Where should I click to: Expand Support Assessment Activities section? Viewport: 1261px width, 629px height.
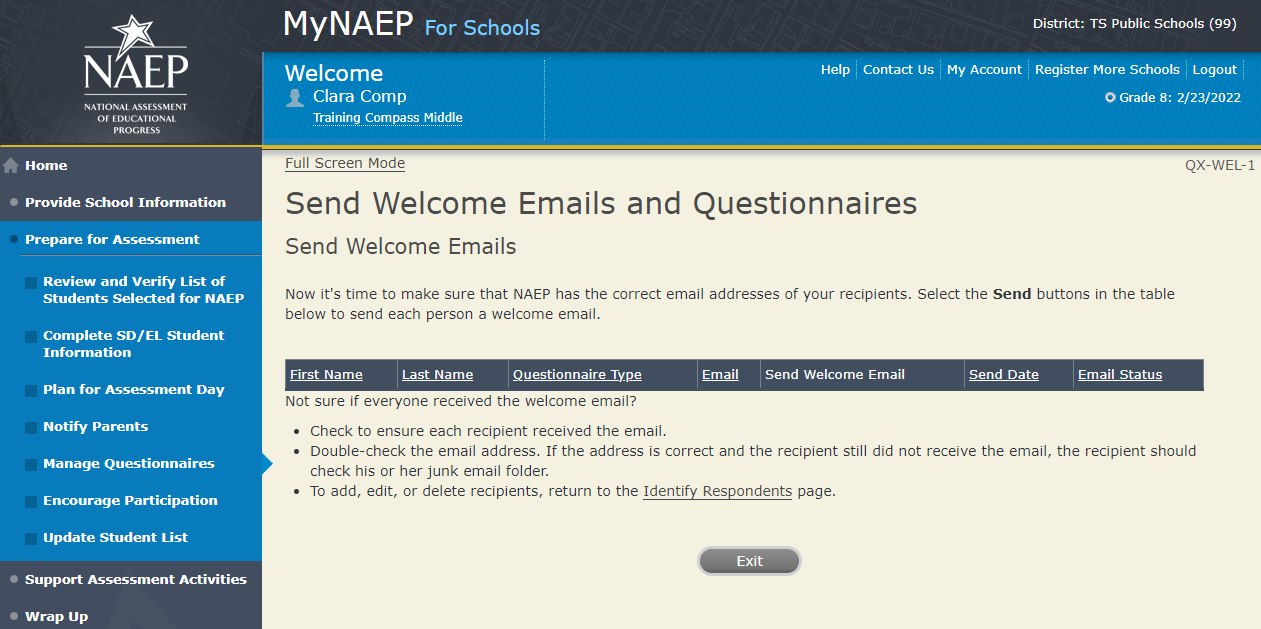tap(135, 579)
